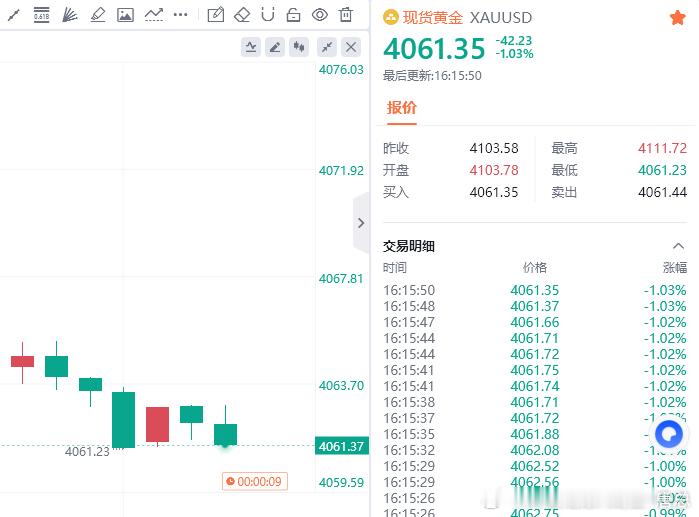Delete drawings with trash icon
This screenshot has width=699, height=517.
click(x=345, y=15)
